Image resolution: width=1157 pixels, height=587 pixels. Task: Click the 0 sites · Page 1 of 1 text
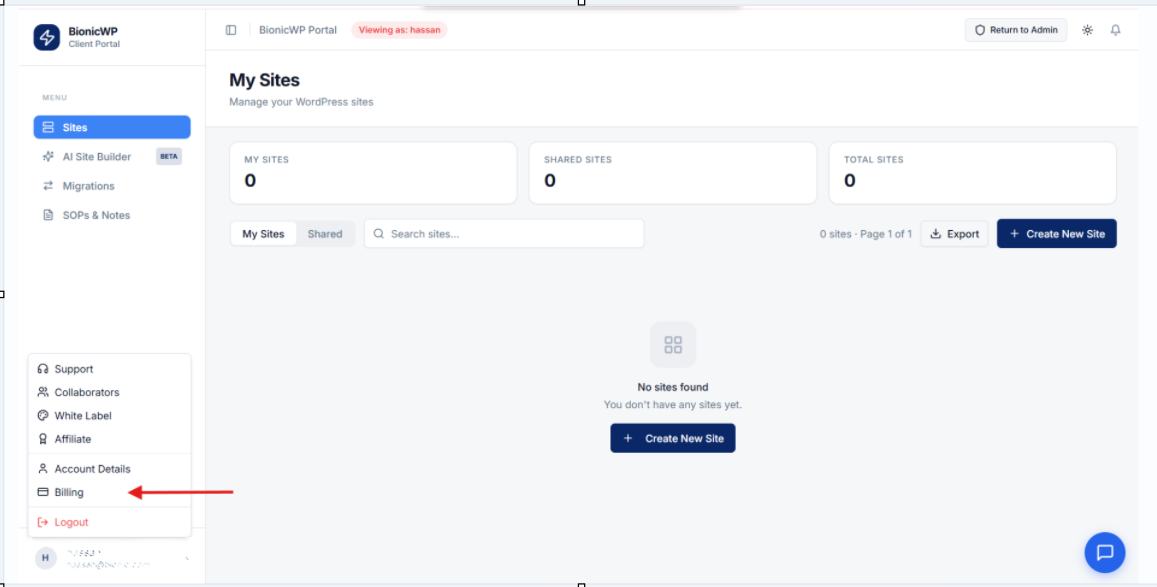tap(866, 234)
